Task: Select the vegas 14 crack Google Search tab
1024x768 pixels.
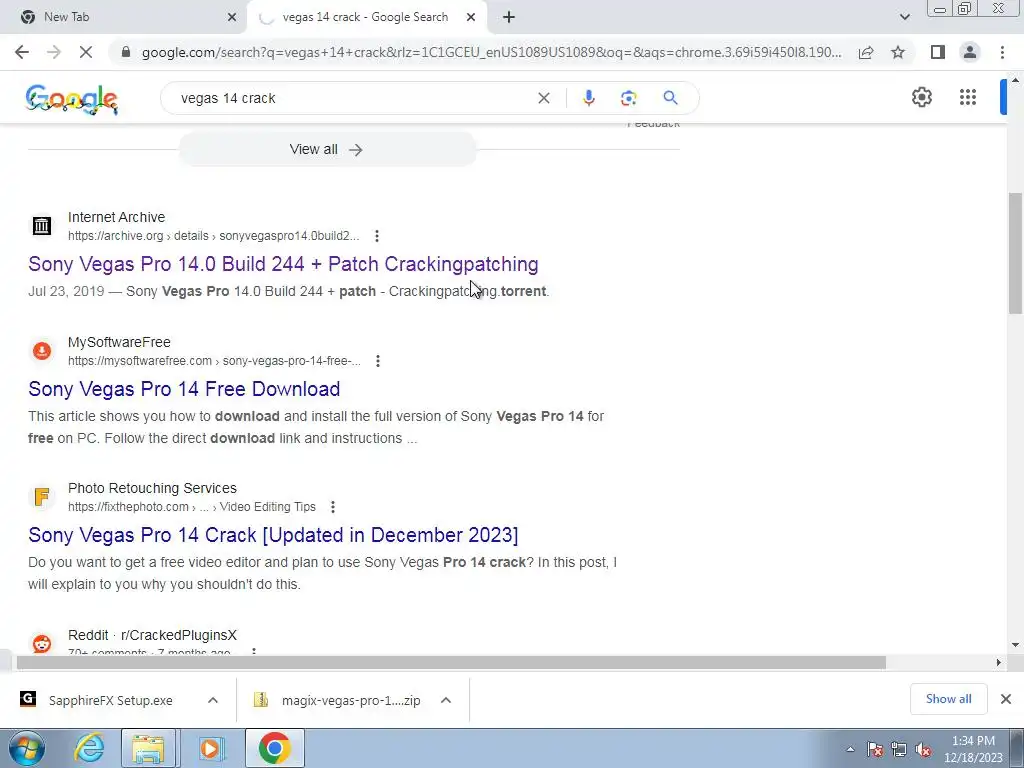Action: 365,17
